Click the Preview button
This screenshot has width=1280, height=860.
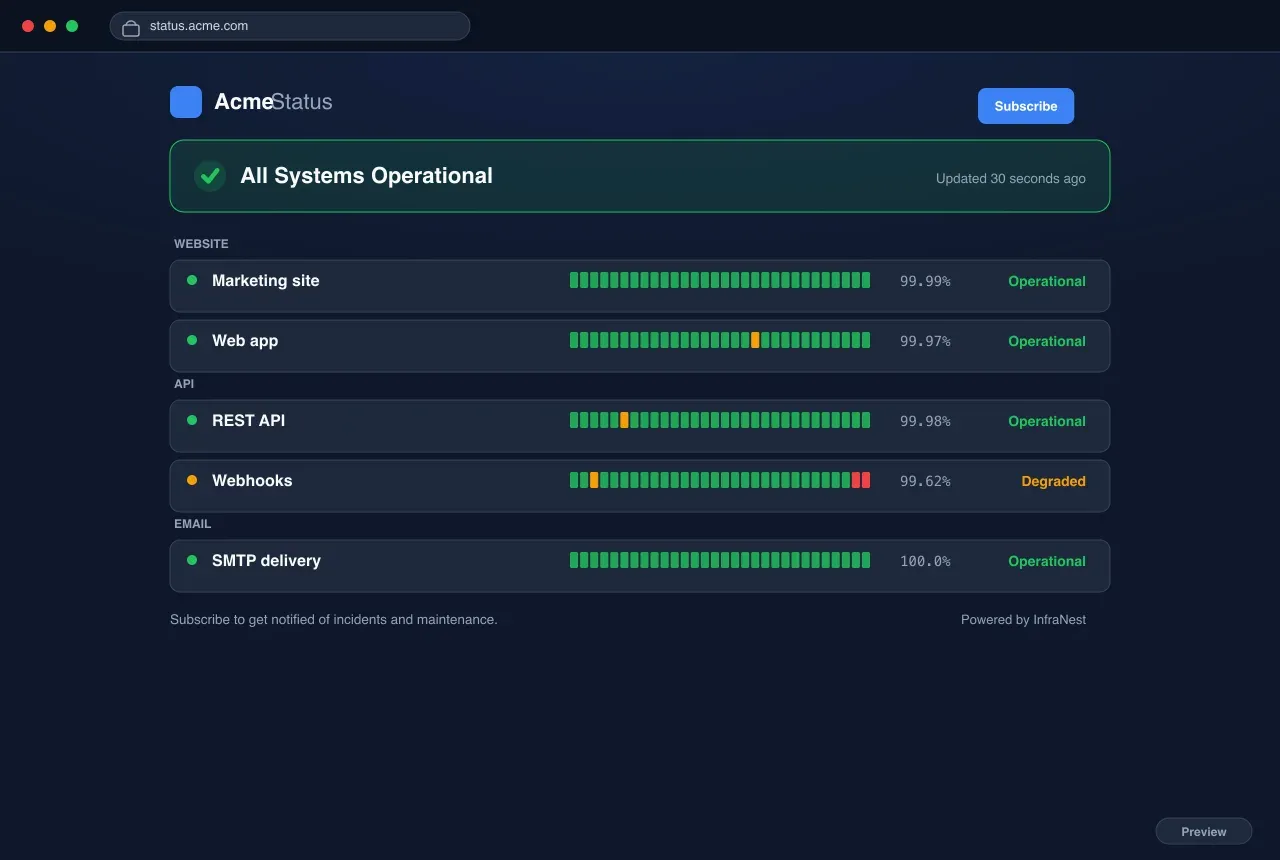click(1204, 832)
